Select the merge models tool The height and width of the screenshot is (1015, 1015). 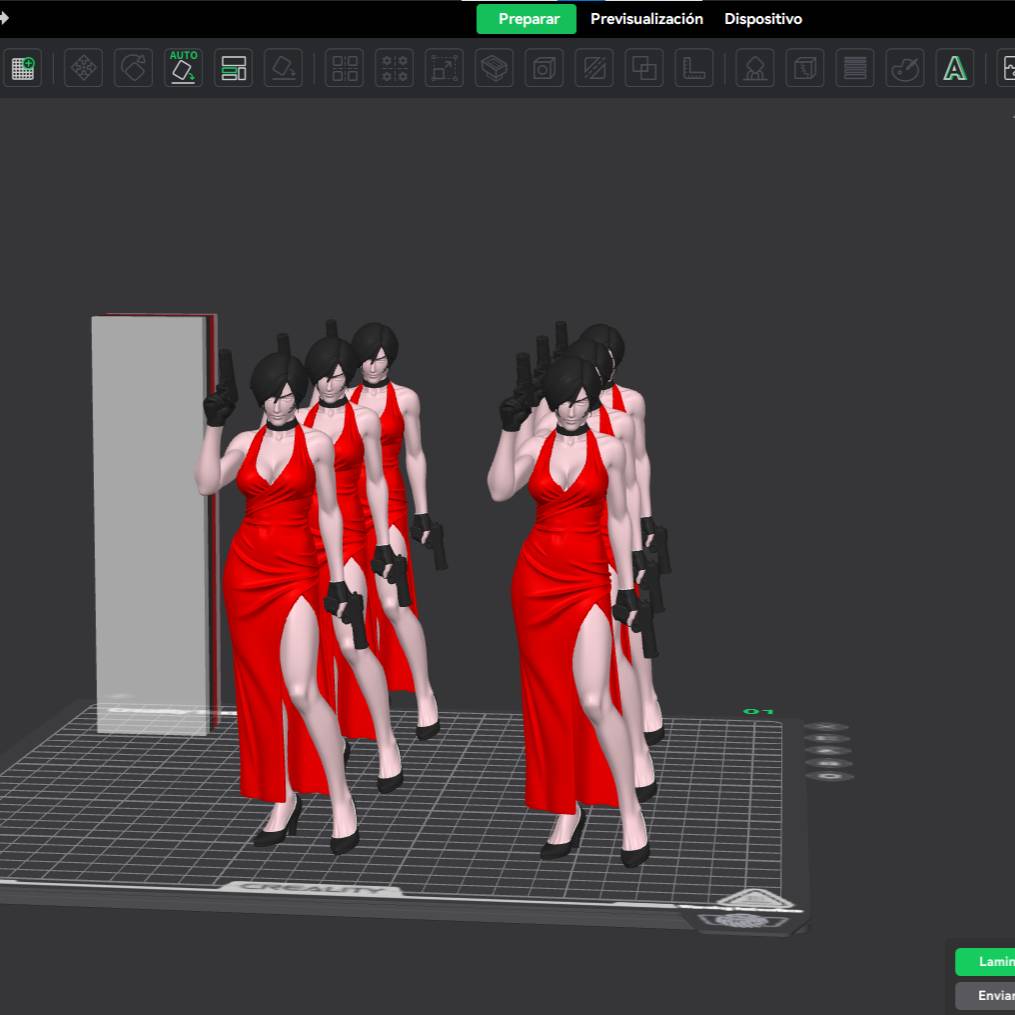tap(643, 68)
